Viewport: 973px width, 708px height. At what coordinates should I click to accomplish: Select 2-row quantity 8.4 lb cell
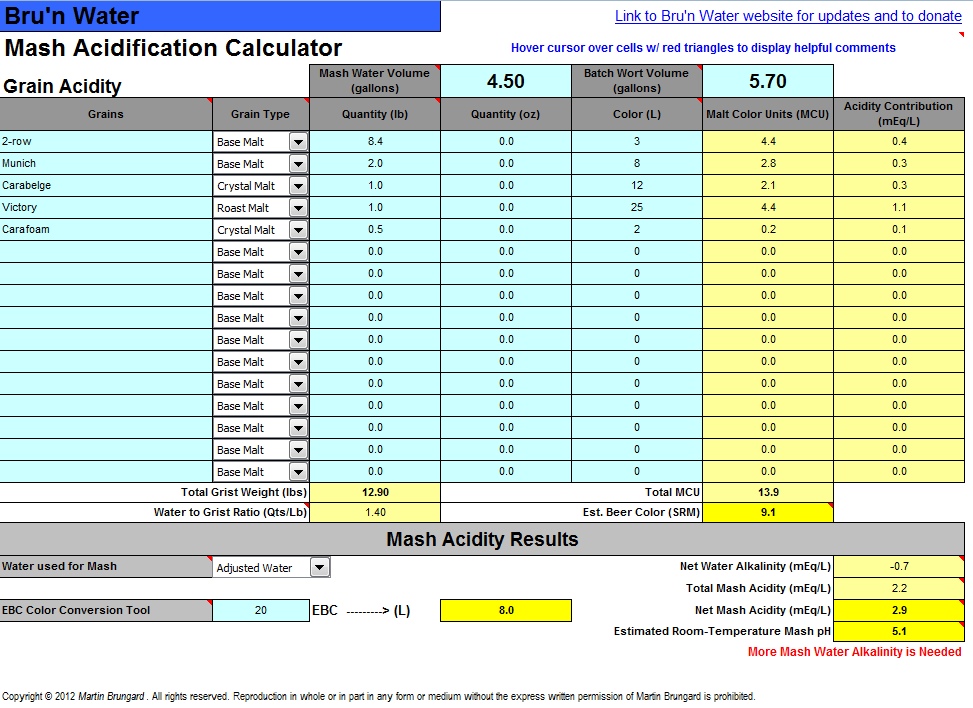click(x=375, y=141)
